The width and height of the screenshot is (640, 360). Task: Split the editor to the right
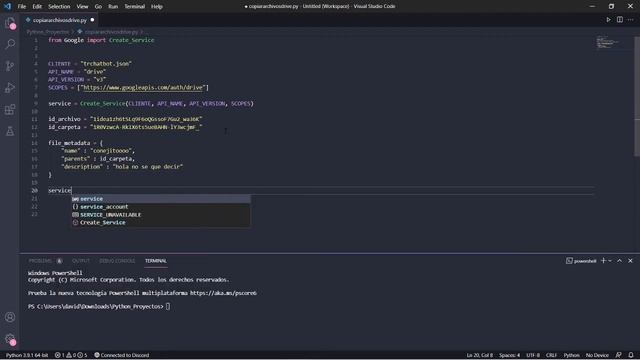[x=620, y=20]
